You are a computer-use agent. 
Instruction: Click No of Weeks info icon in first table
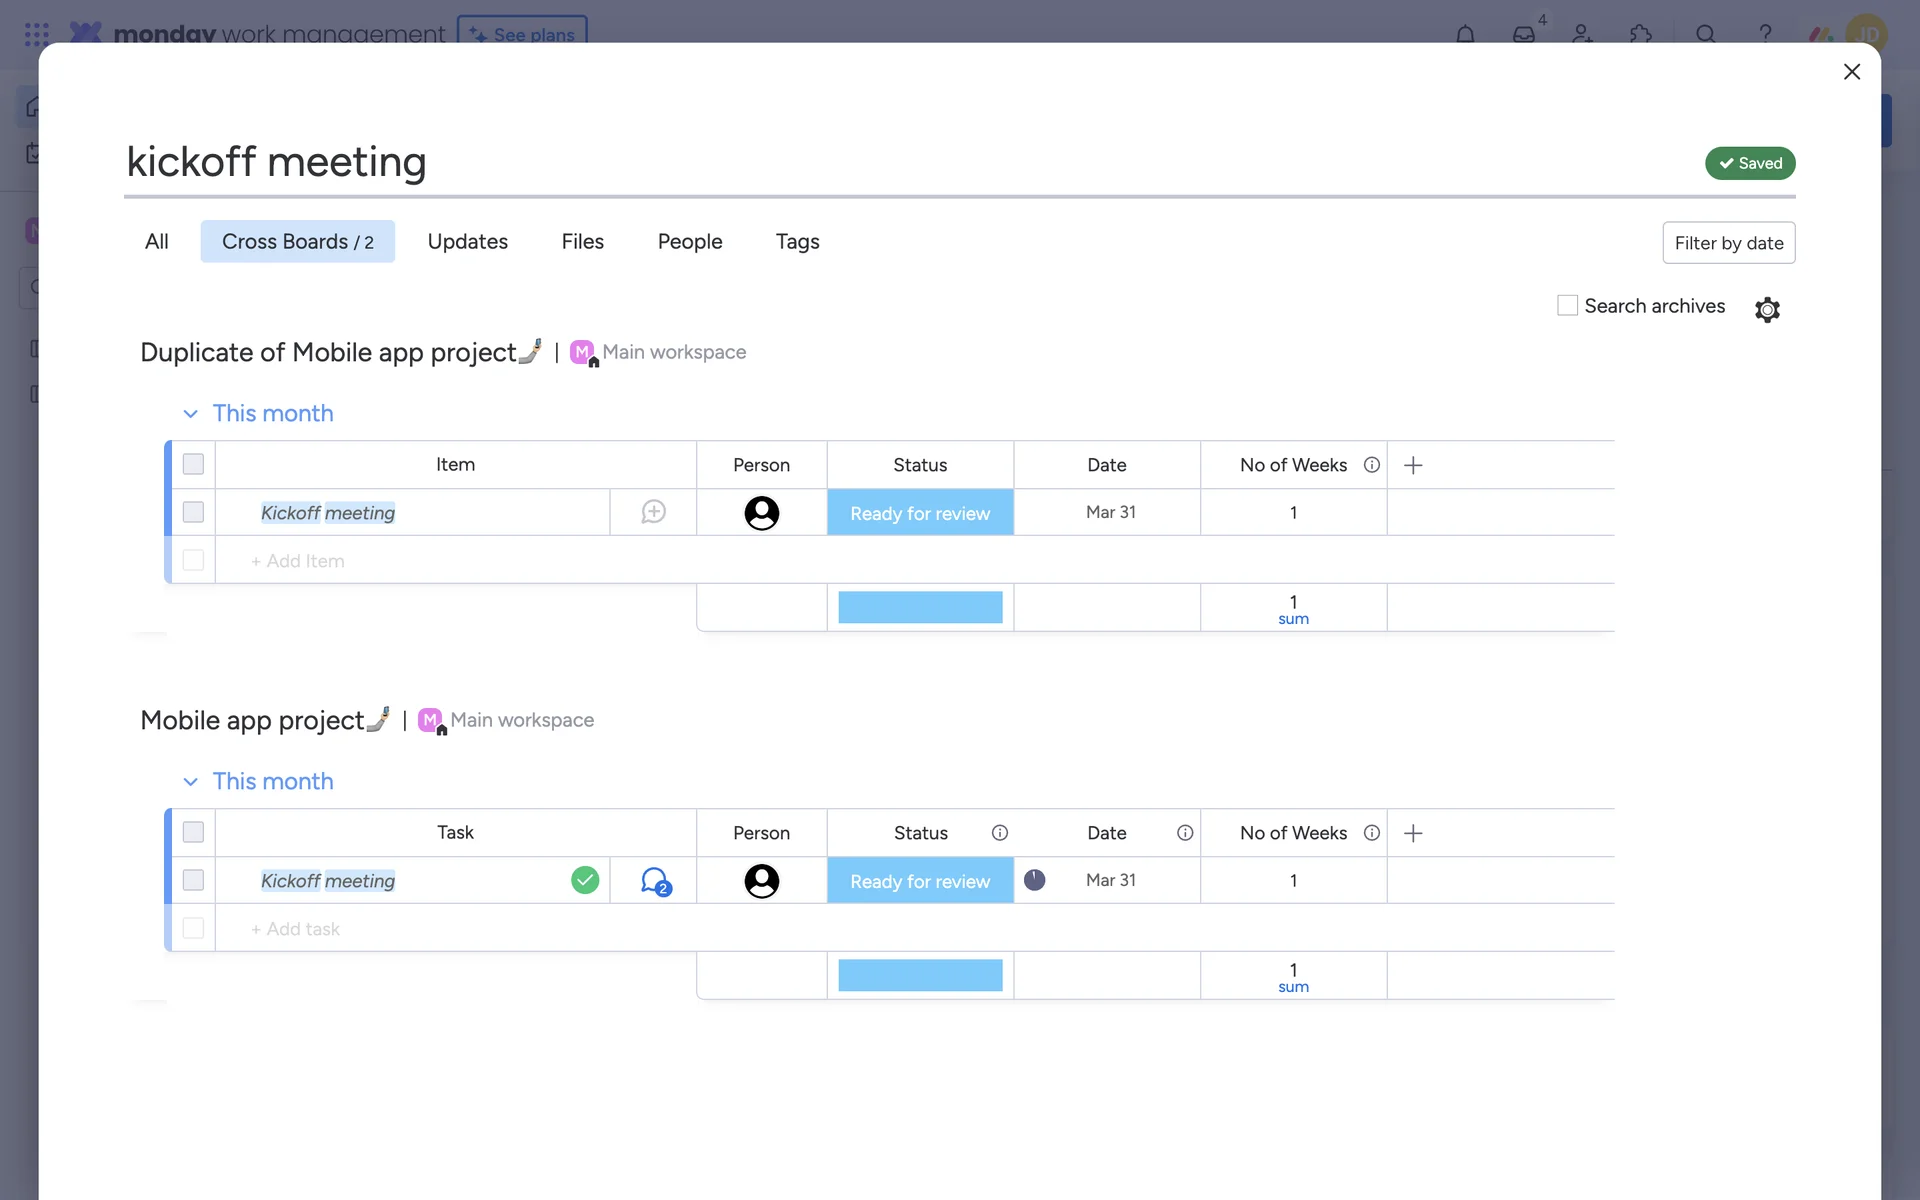pos(1372,465)
